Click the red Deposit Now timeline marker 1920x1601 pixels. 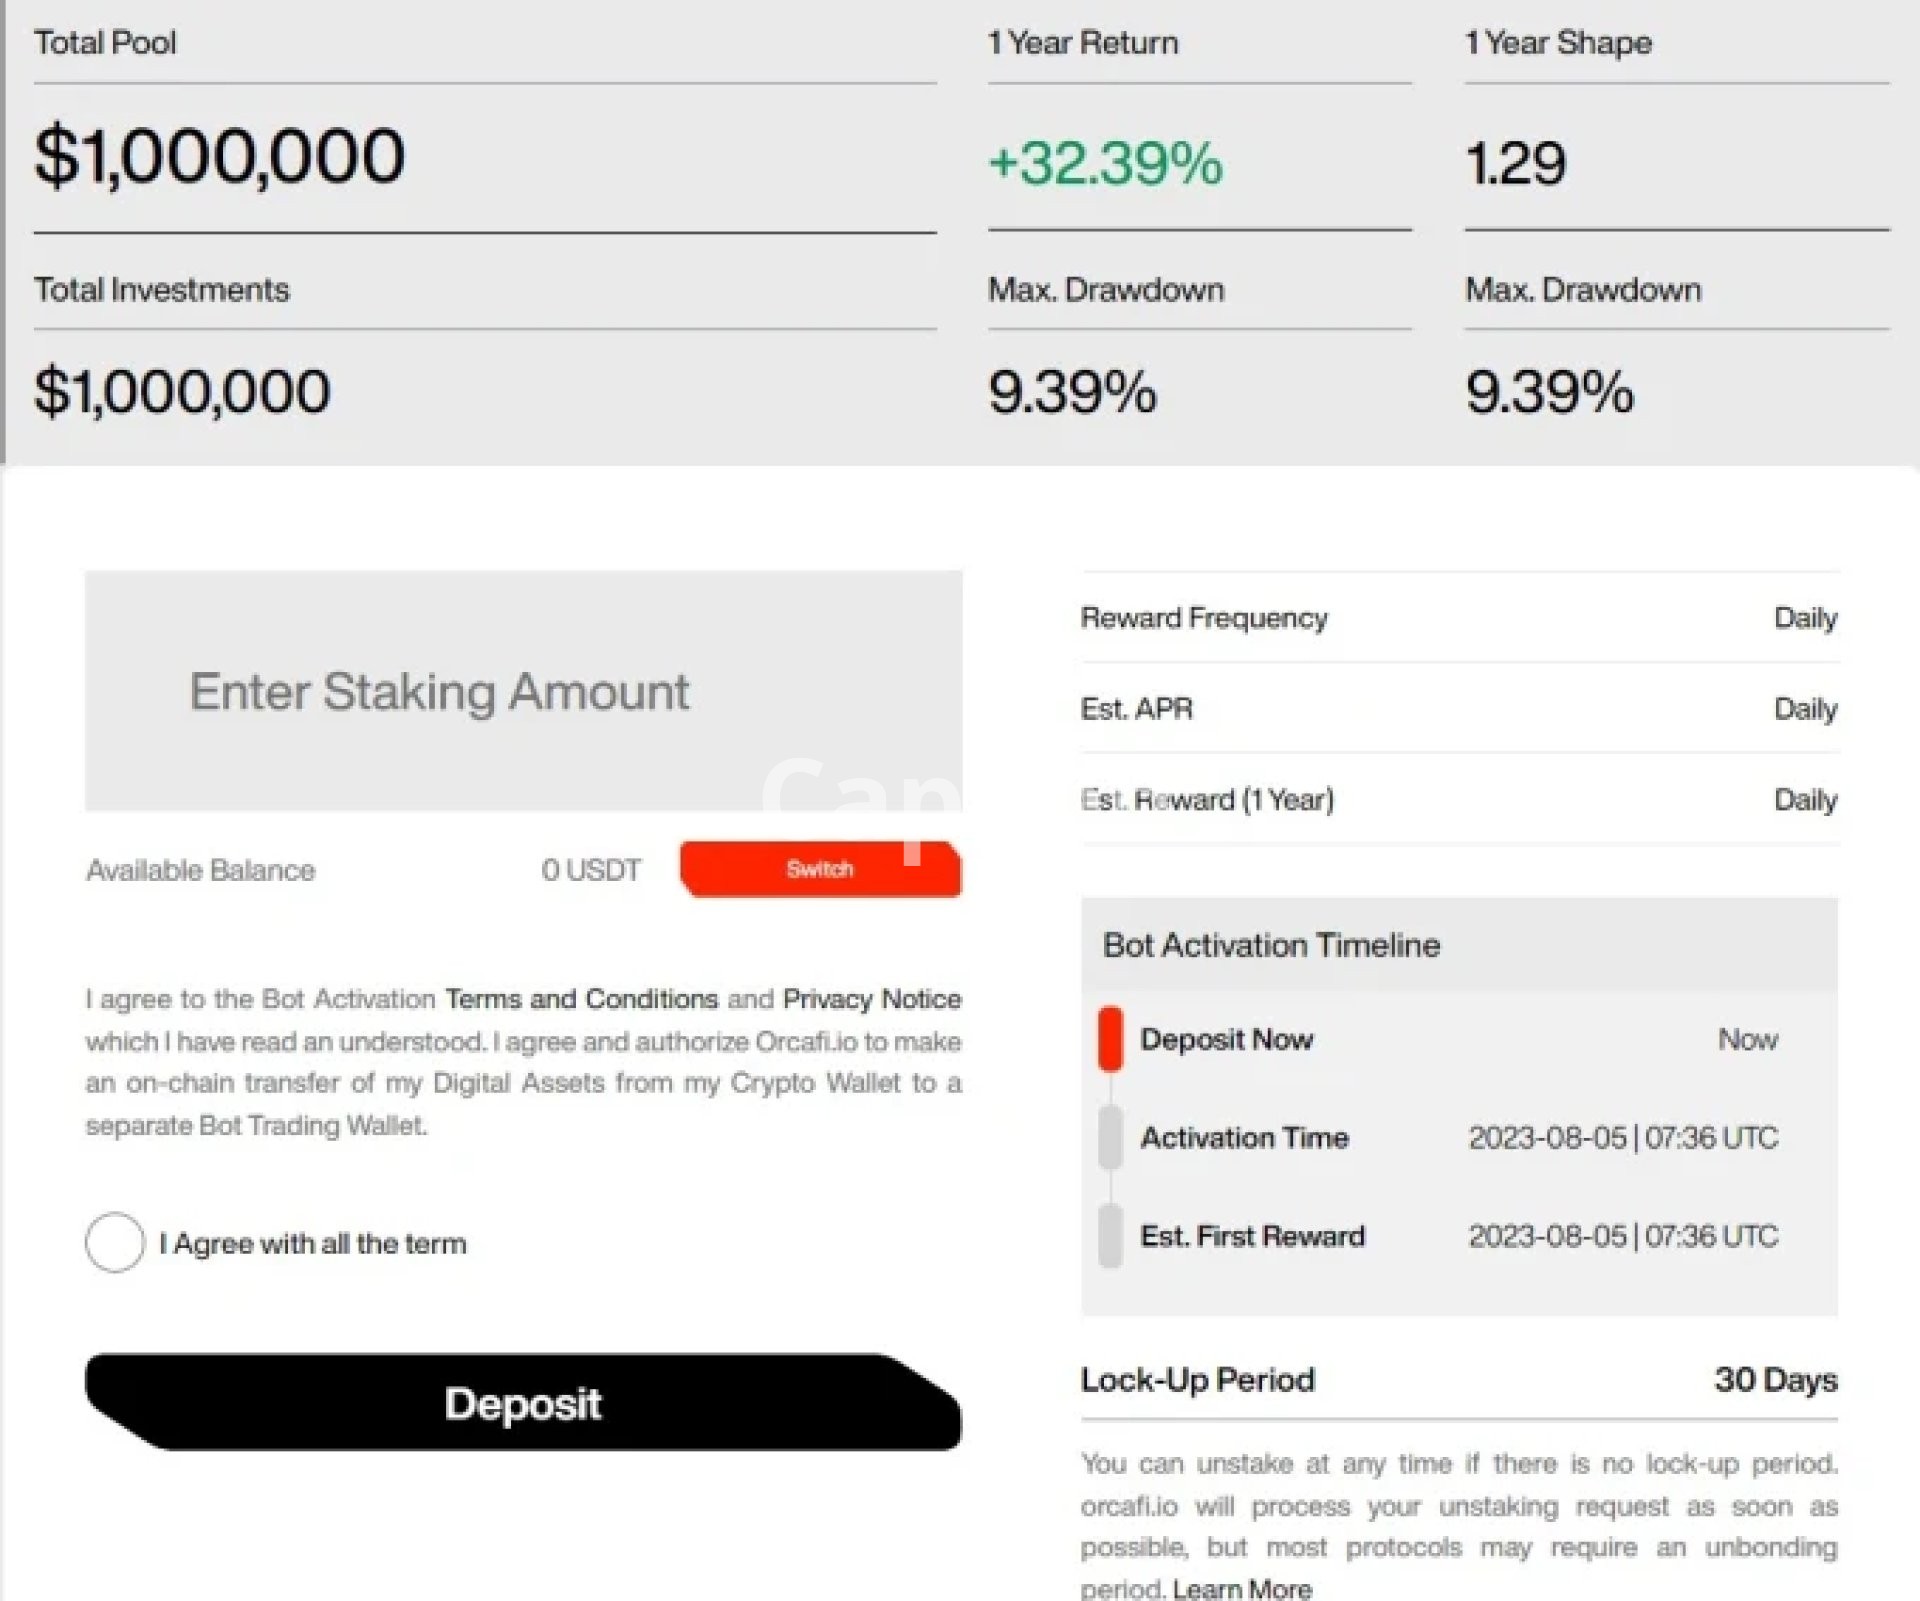coord(1110,1039)
